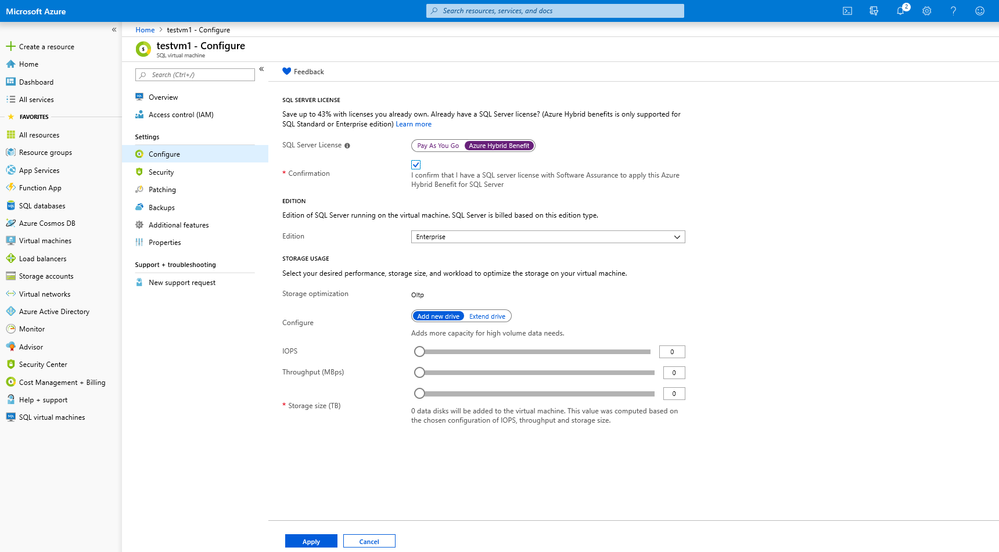The height and width of the screenshot is (552, 999).
Task: Open portal settings gear icon
Action: 927,11
